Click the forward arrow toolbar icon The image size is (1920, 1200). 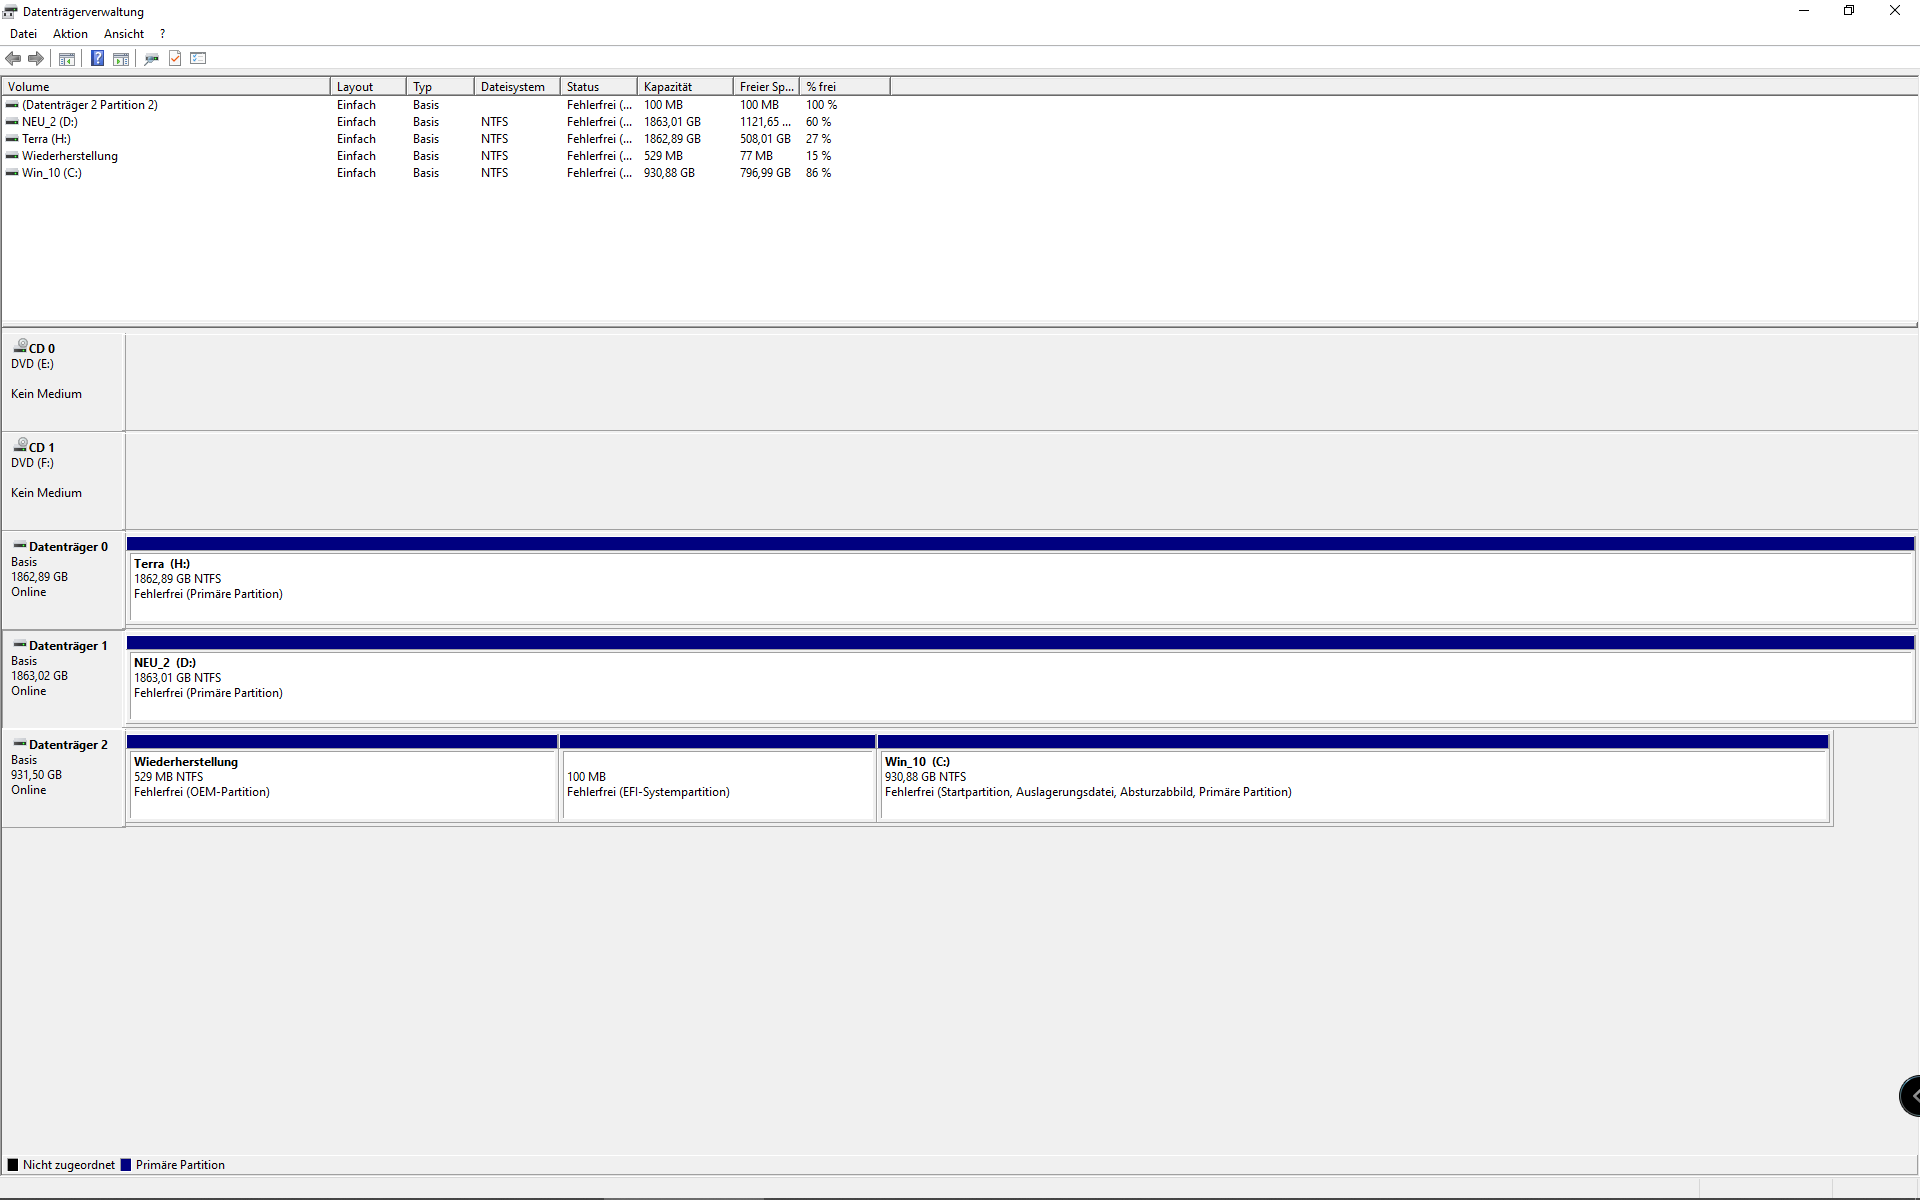pos(36,59)
